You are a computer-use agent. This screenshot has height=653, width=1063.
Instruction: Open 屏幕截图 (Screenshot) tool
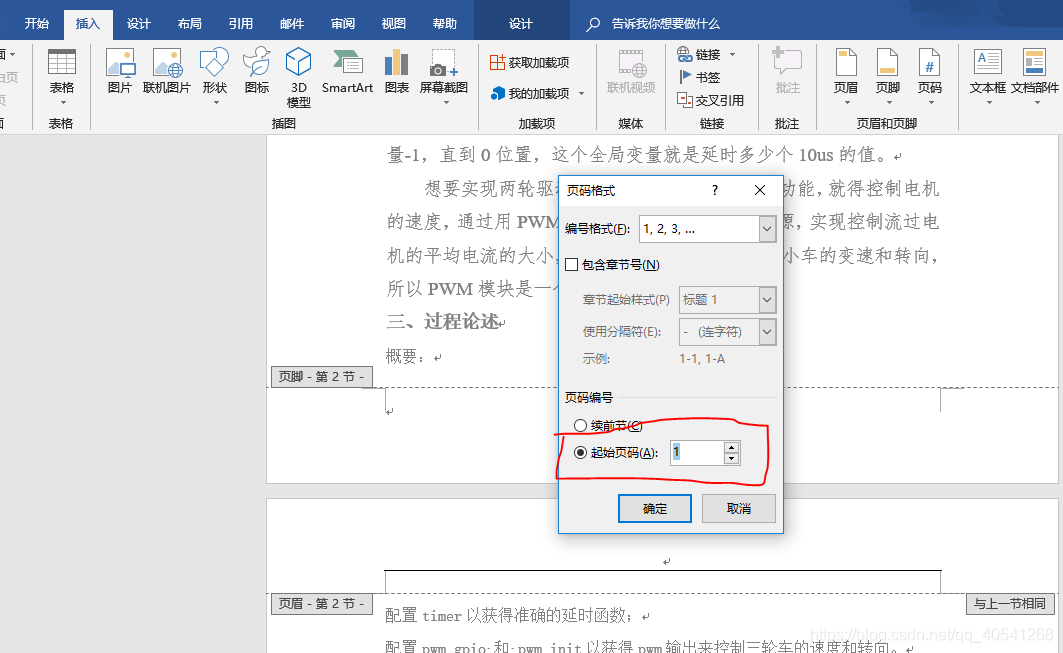[443, 76]
